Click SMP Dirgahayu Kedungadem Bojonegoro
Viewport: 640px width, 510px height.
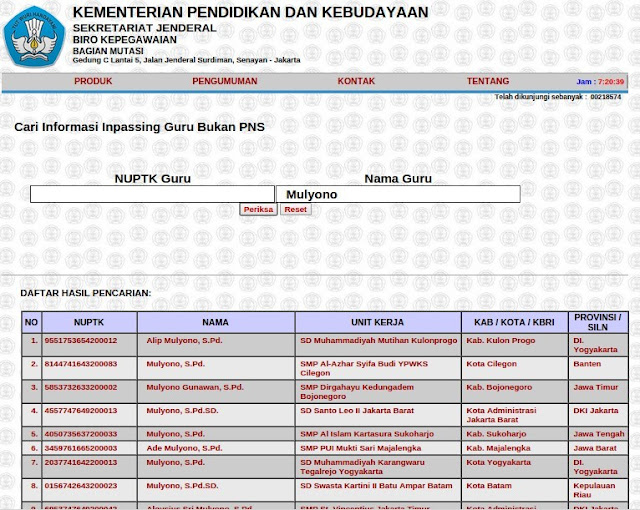[x=357, y=392]
